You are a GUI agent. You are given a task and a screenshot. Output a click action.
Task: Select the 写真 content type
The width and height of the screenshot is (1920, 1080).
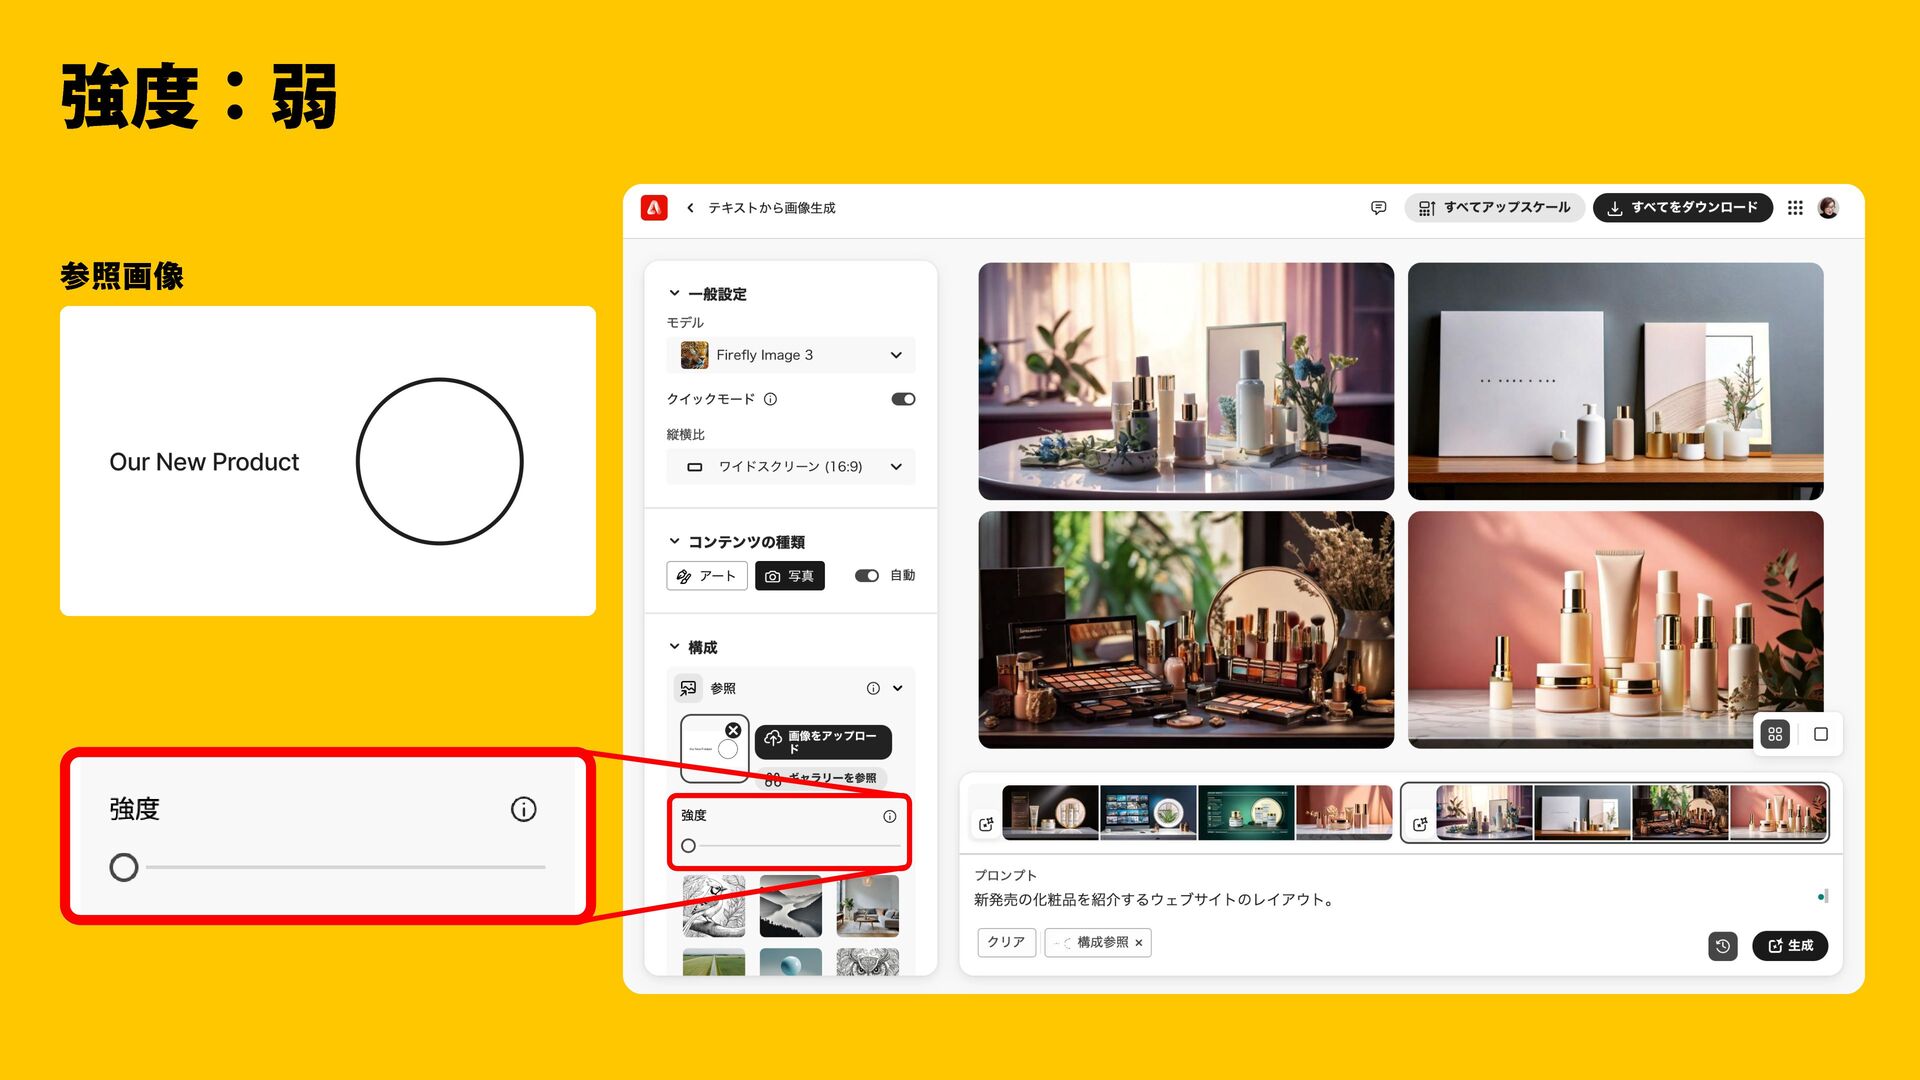789,576
